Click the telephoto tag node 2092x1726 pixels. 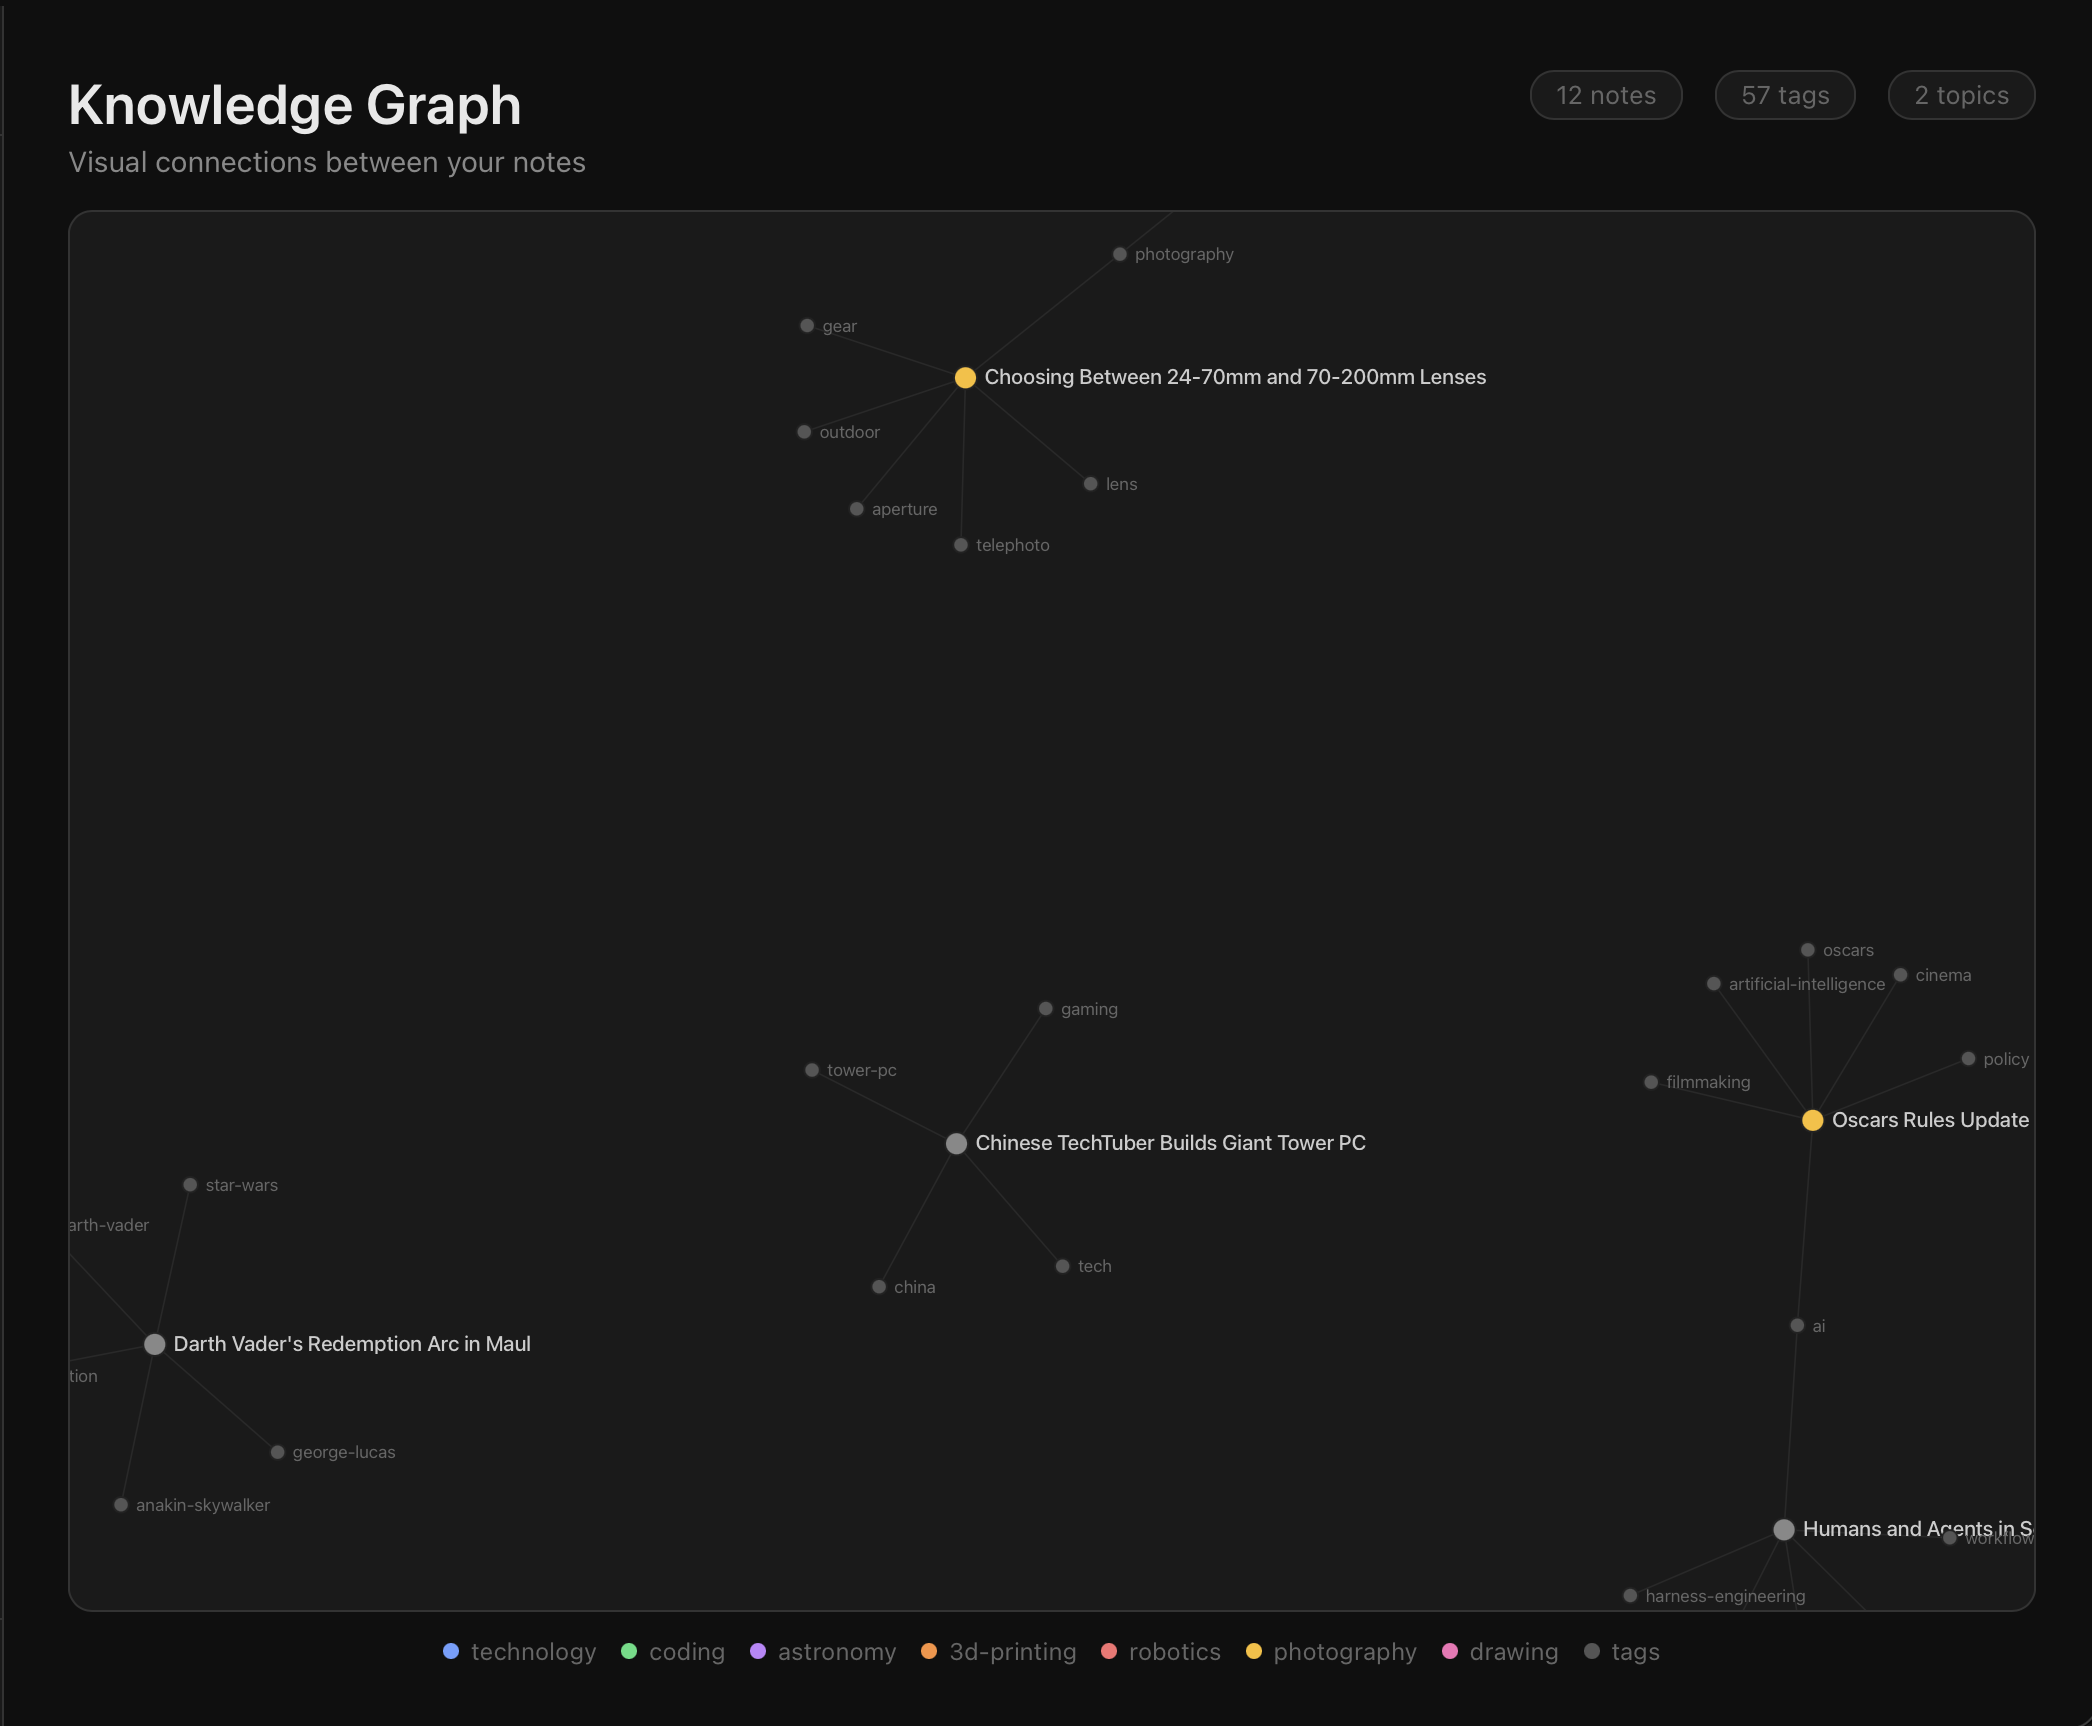[961, 546]
